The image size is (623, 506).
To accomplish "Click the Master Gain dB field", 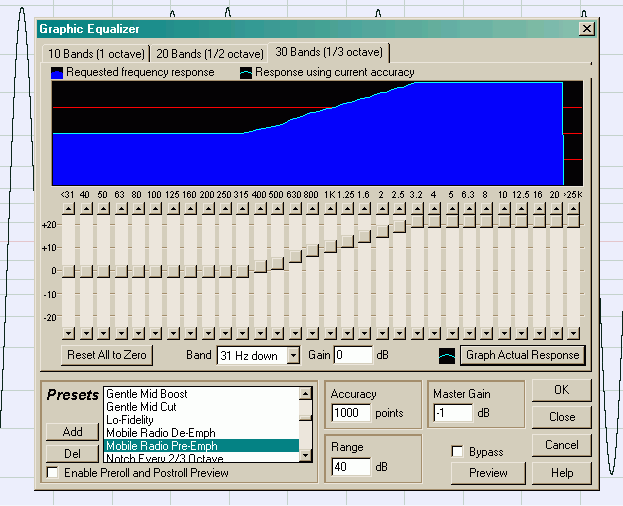I will (453, 413).
